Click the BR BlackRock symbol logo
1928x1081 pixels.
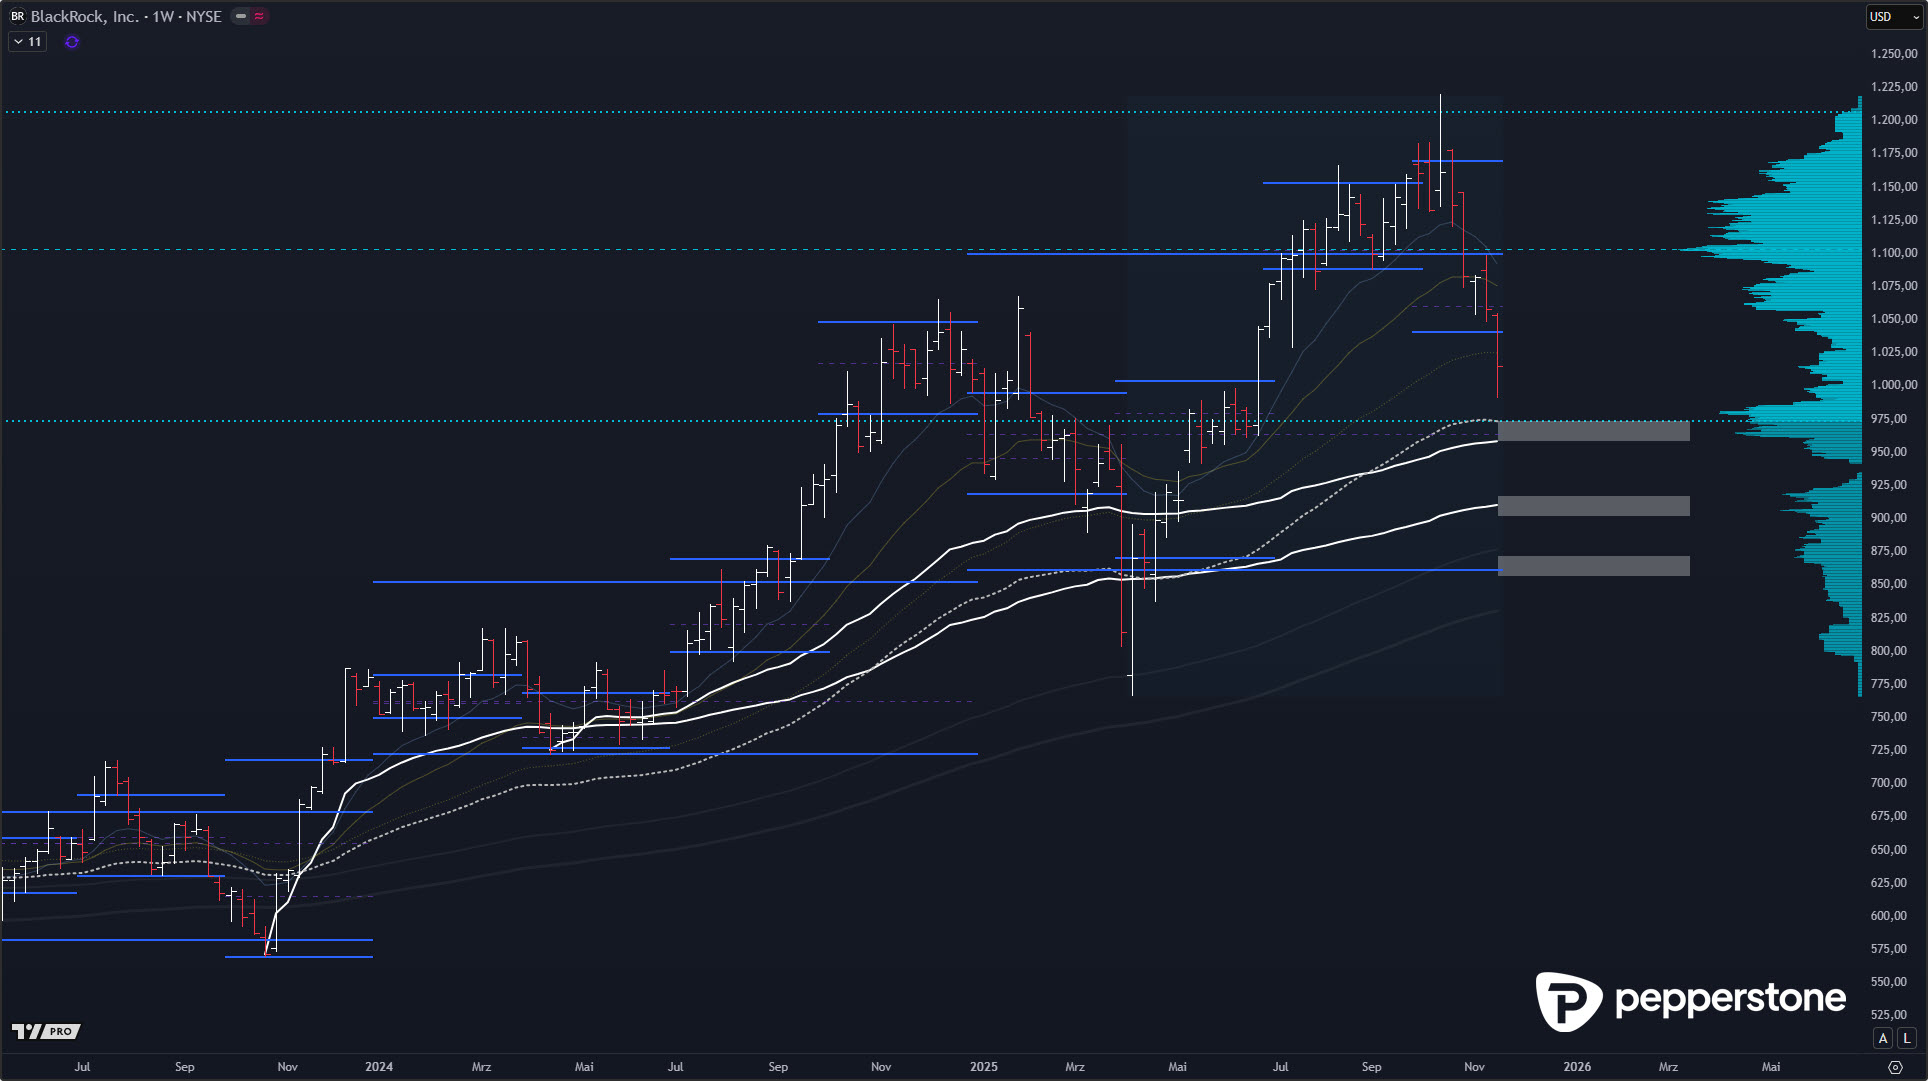[x=17, y=16]
